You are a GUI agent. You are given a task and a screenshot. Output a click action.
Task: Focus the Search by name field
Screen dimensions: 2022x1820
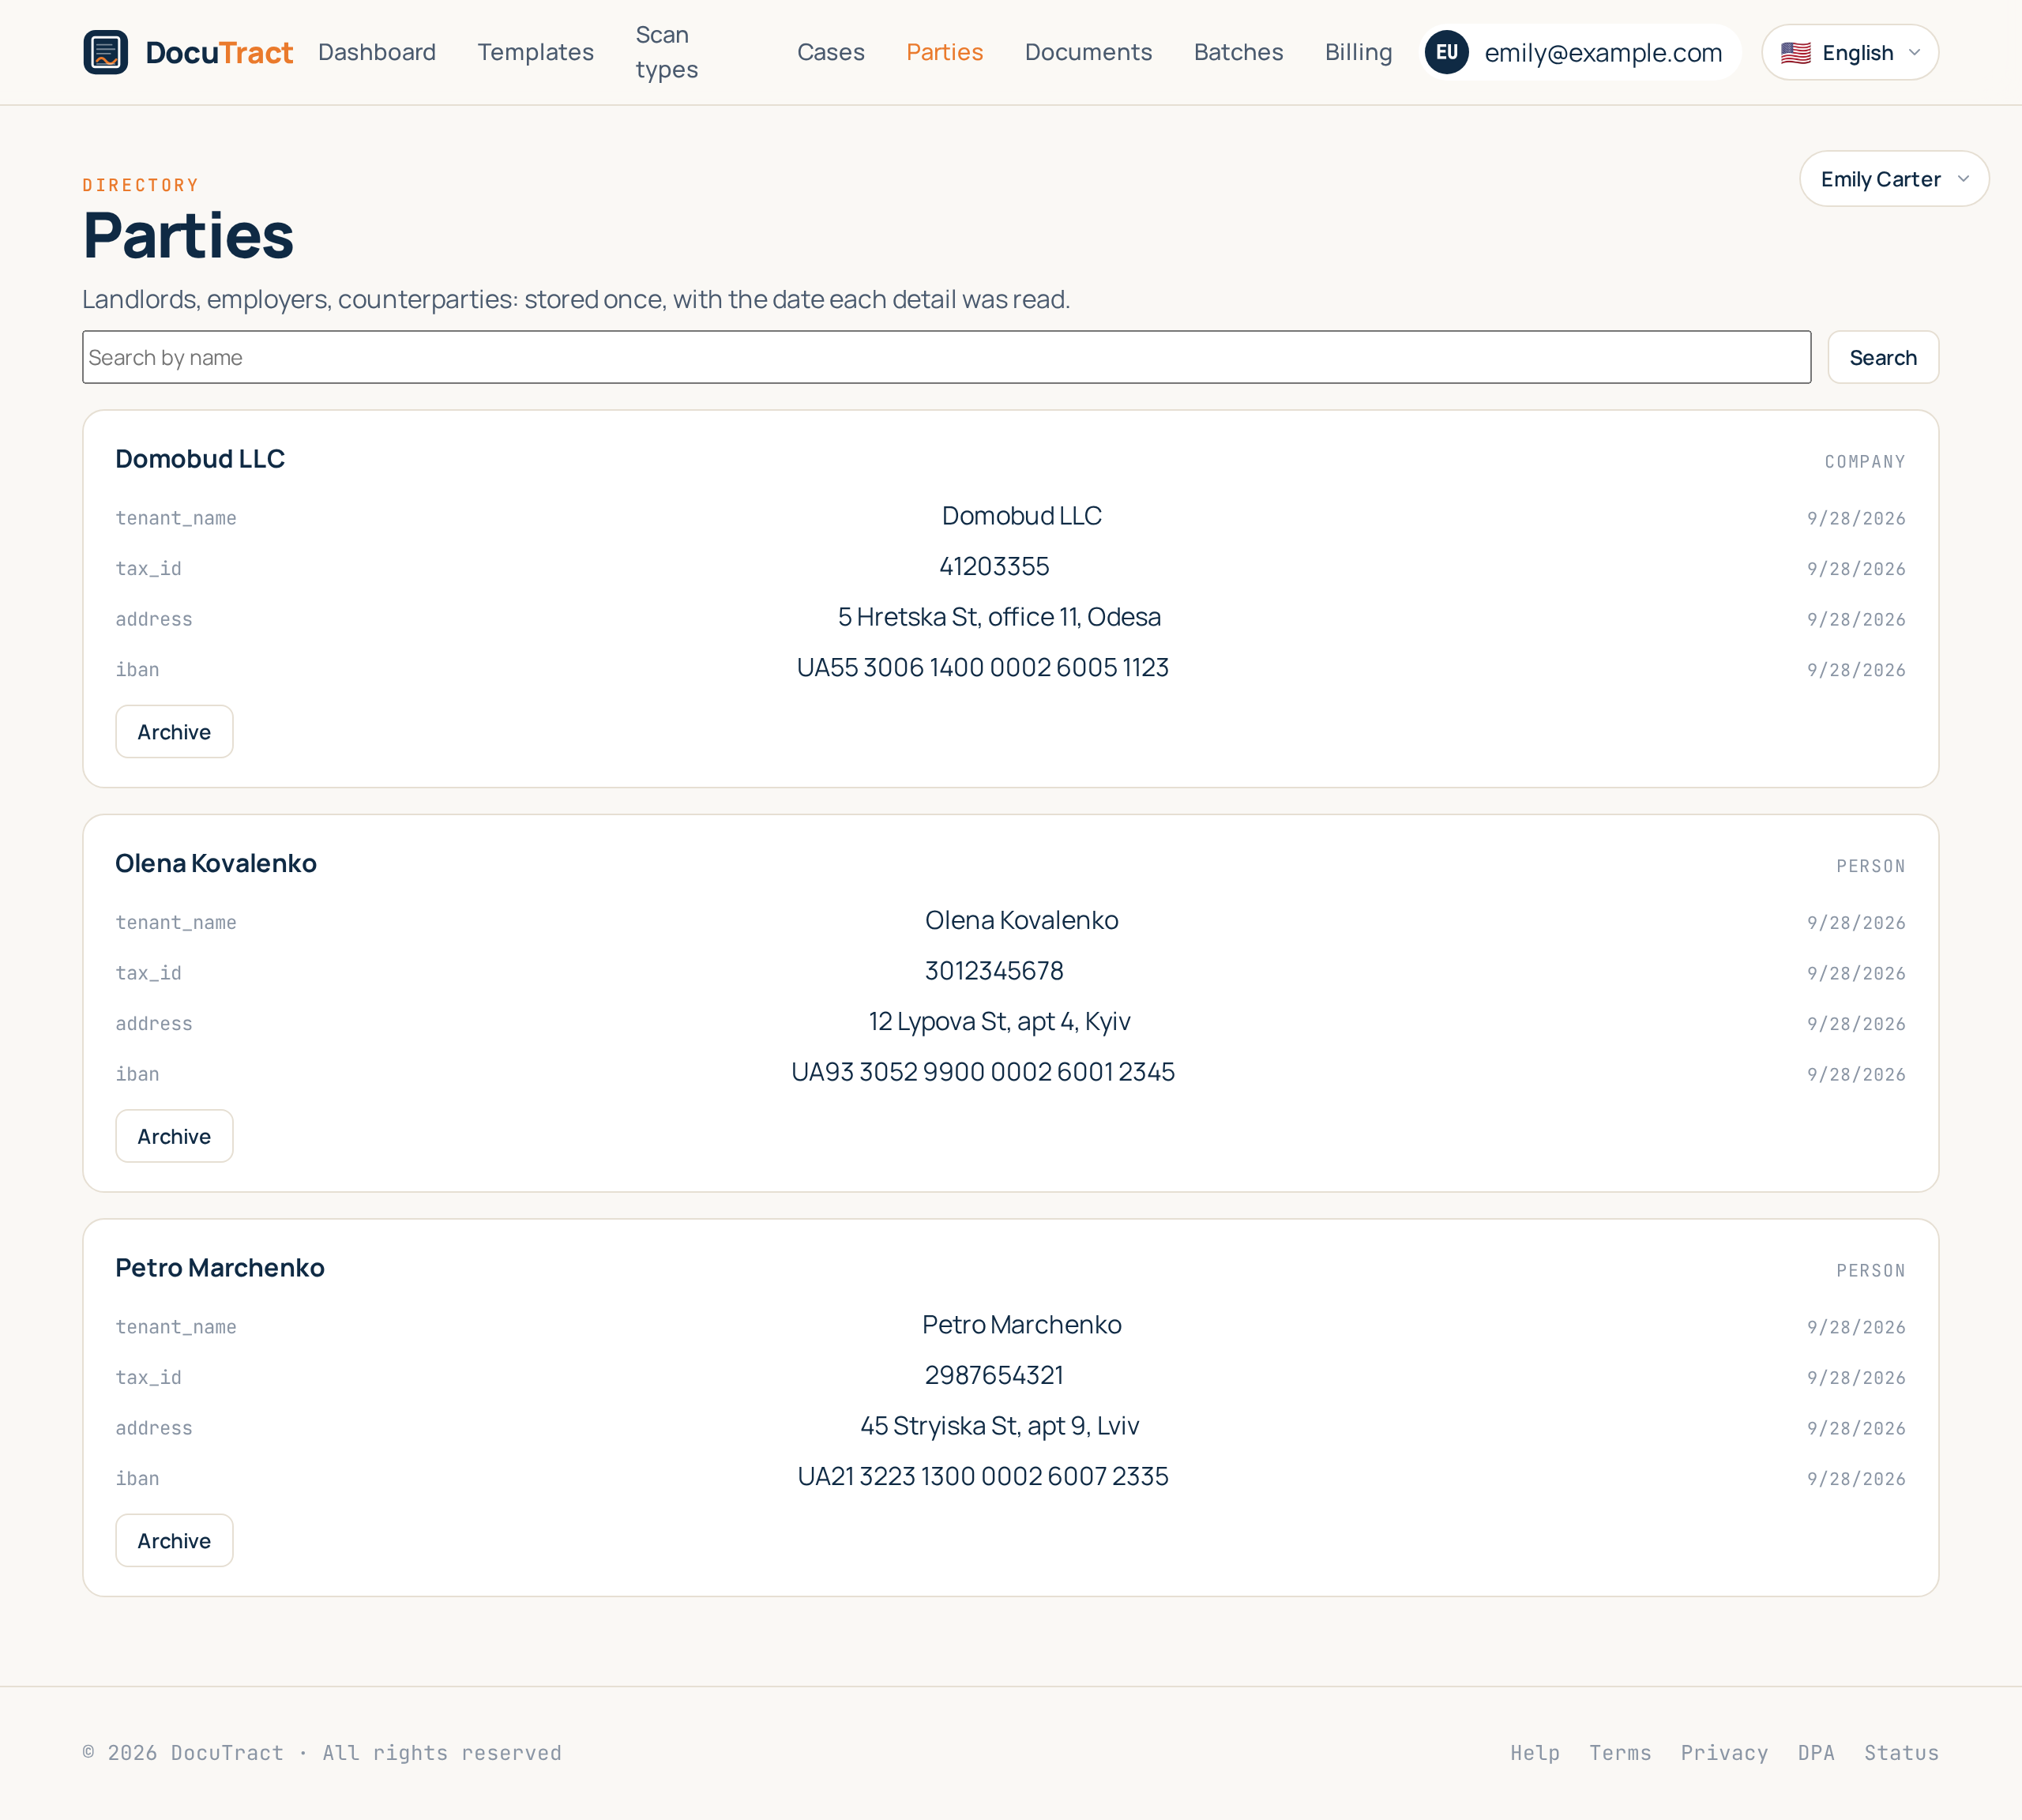point(946,357)
